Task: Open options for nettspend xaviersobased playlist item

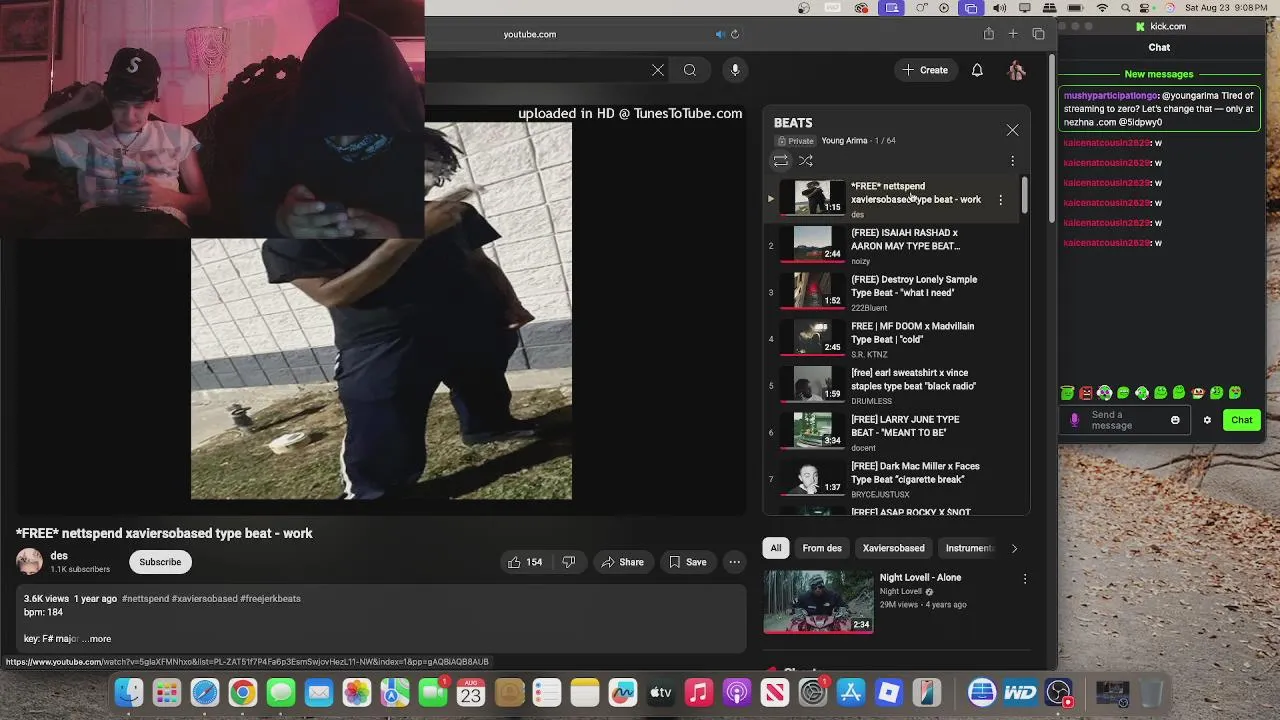Action: pyautogui.click(x=1000, y=199)
